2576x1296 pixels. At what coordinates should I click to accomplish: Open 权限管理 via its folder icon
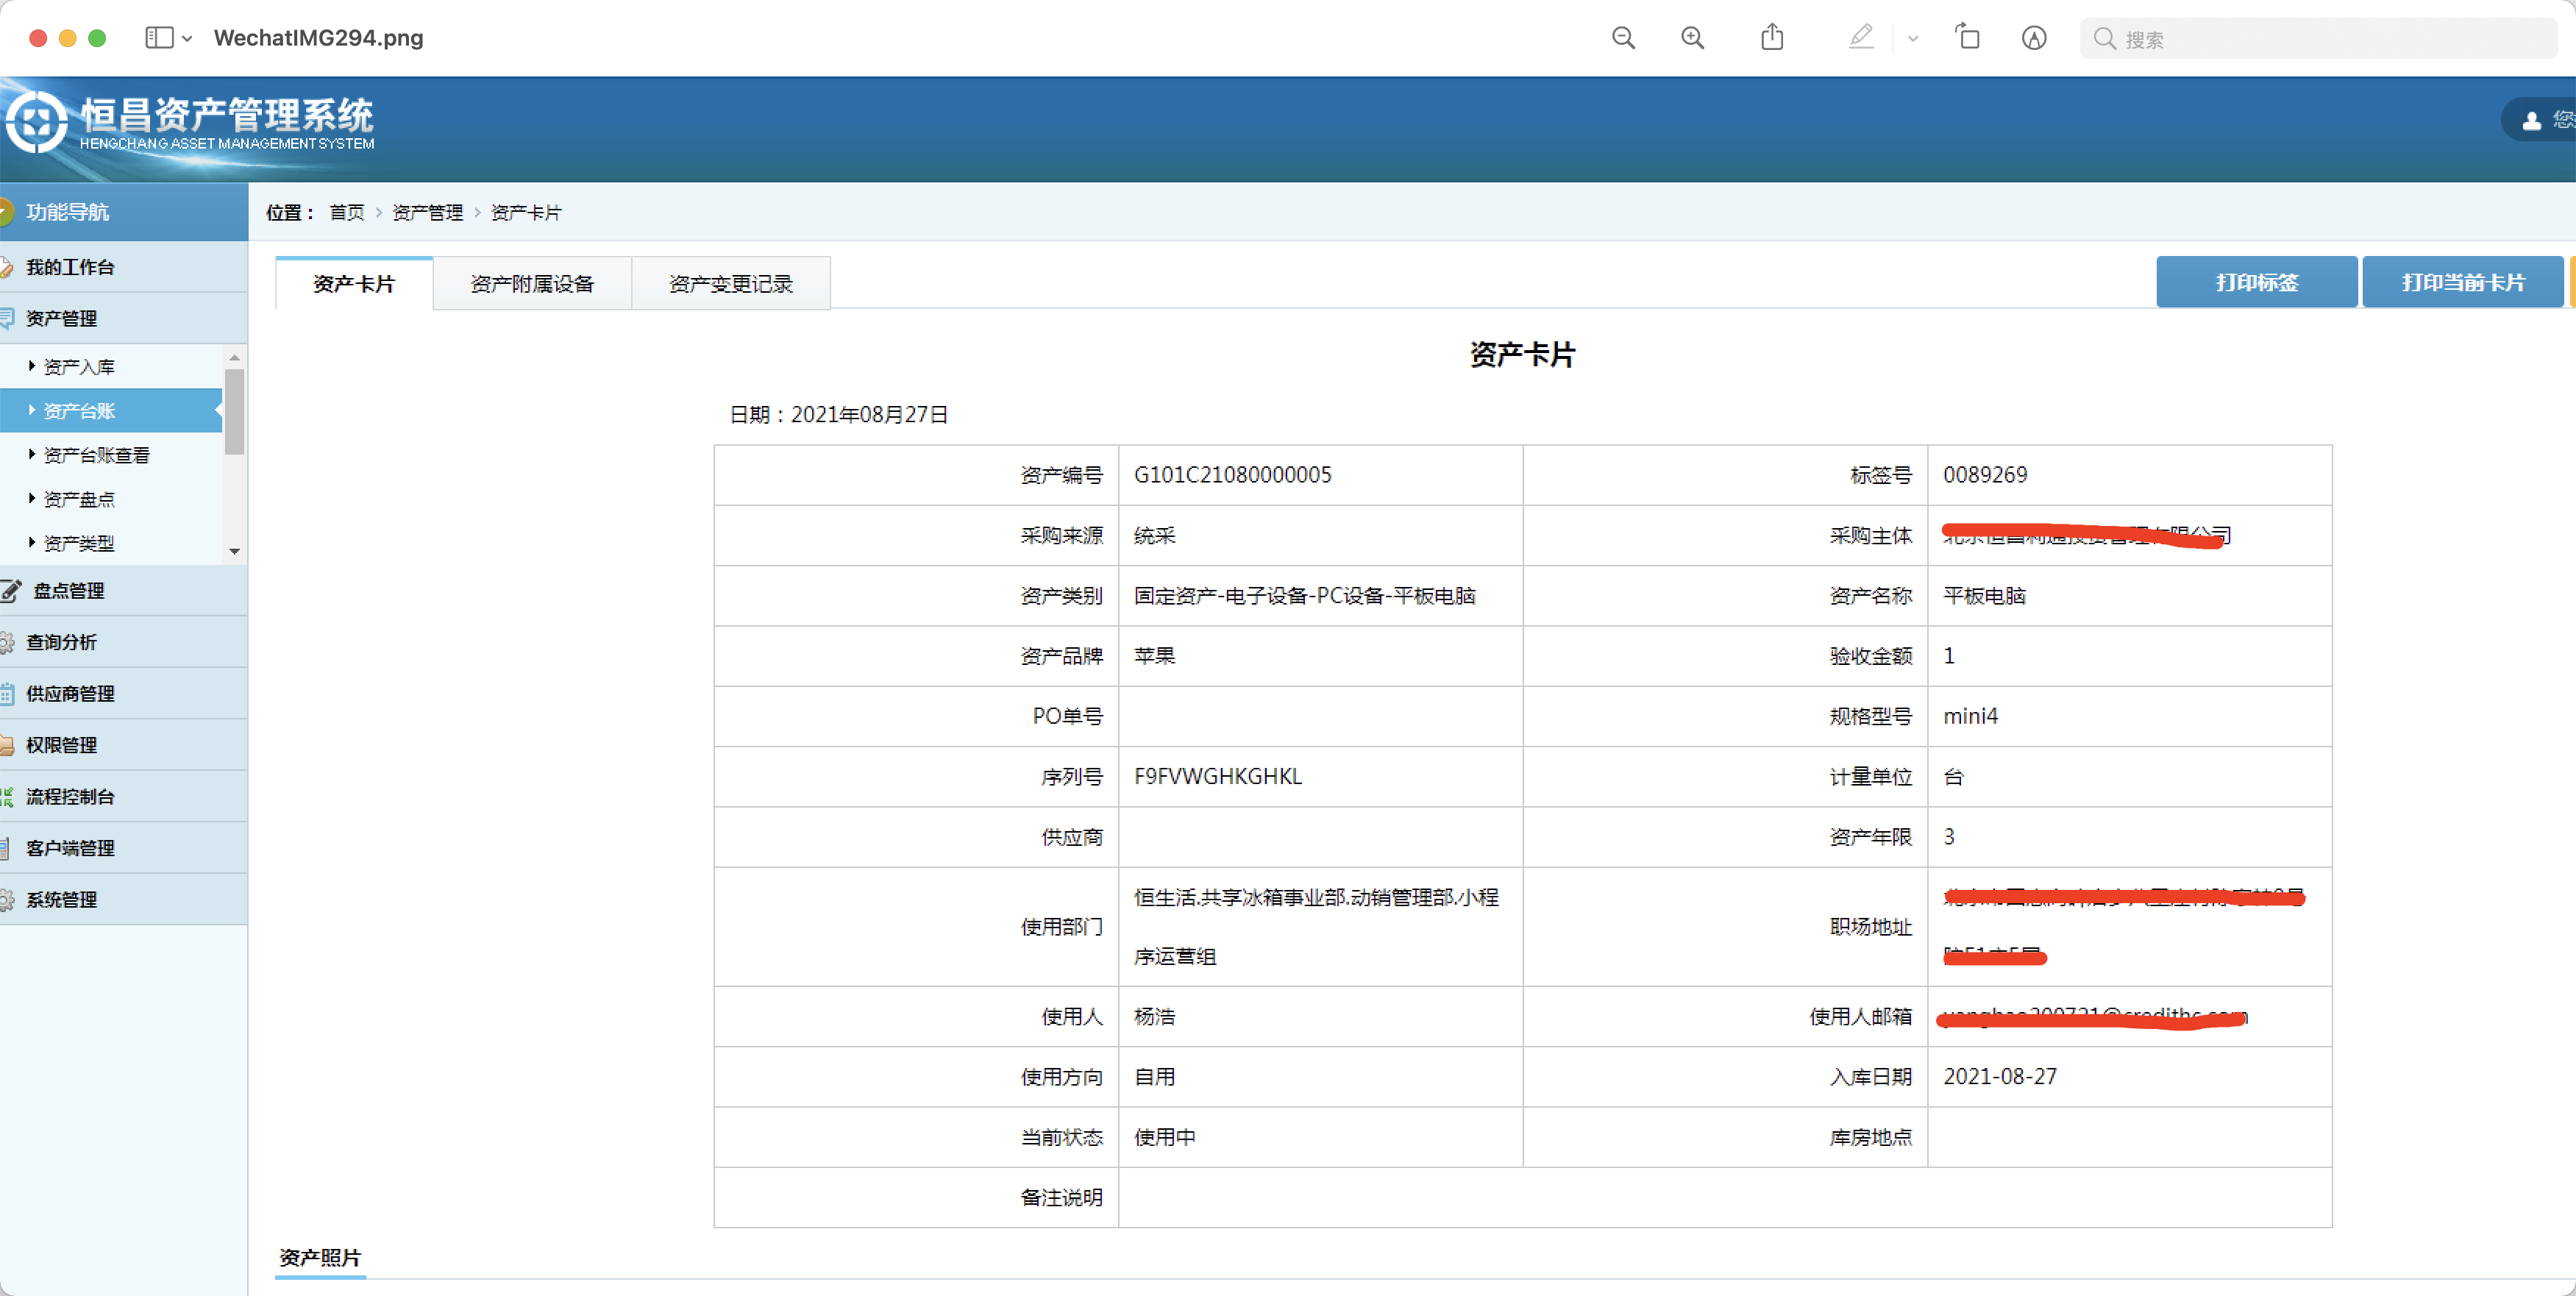8,744
